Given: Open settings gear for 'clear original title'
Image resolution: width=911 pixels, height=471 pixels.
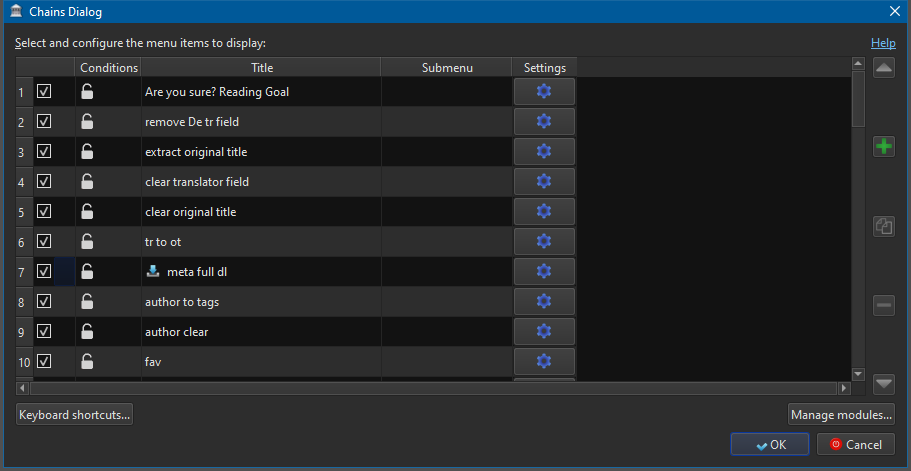Looking at the screenshot, I should (x=544, y=211).
